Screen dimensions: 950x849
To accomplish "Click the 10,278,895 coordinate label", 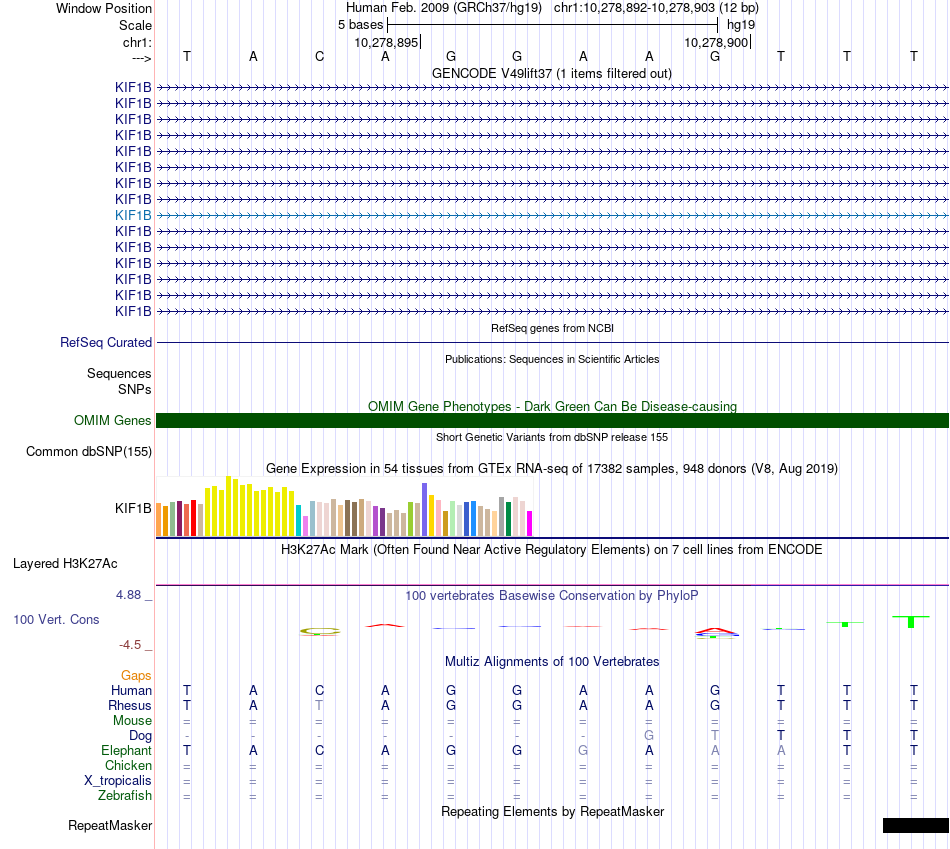I will (387, 42).
